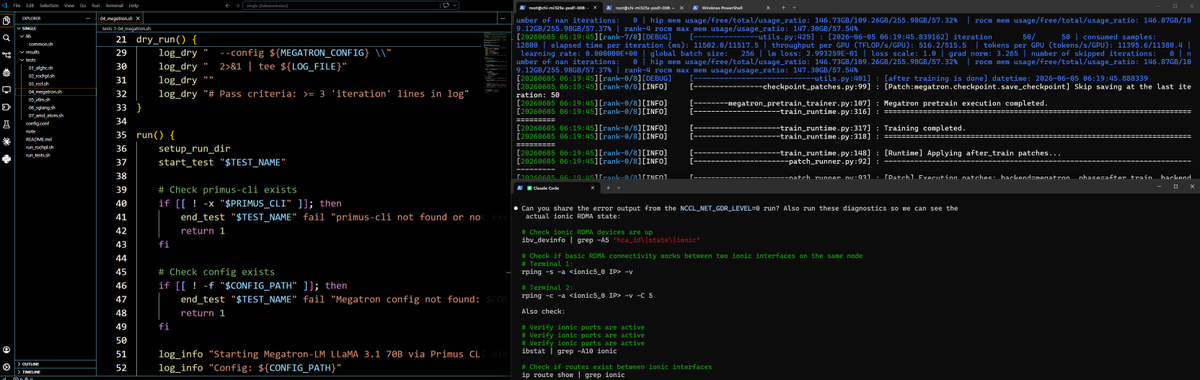The height and width of the screenshot is (380, 1200).
Task: Open the Run menu
Action: pyautogui.click(x=95, y=5)
